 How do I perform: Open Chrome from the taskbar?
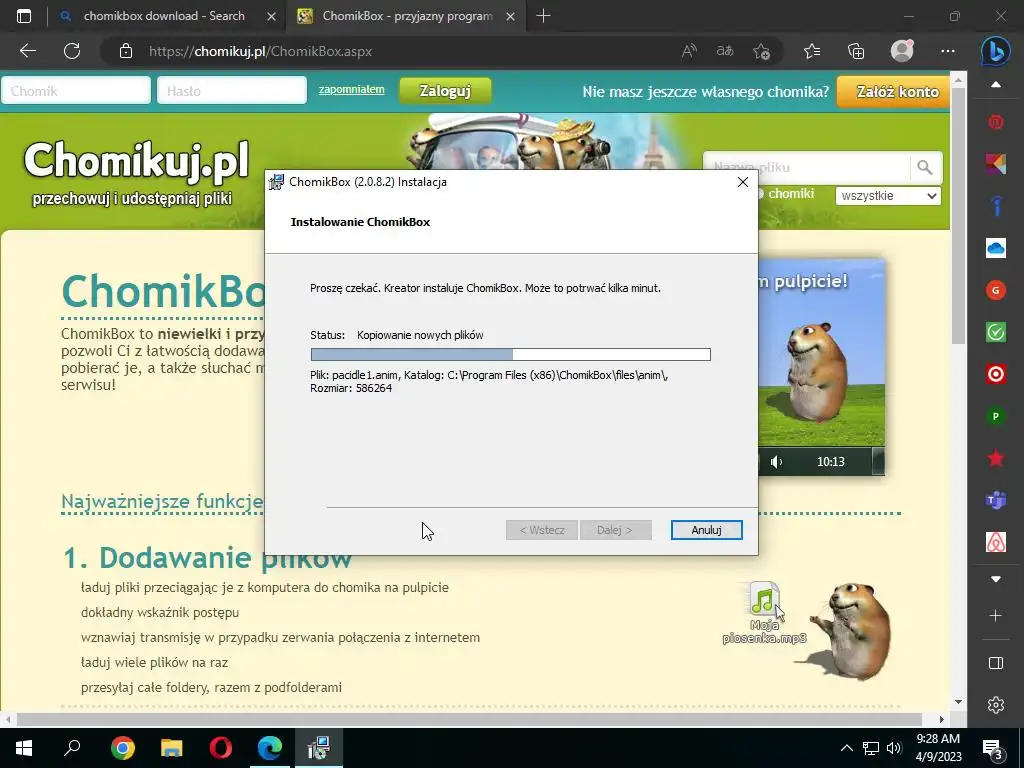(122, 748)
